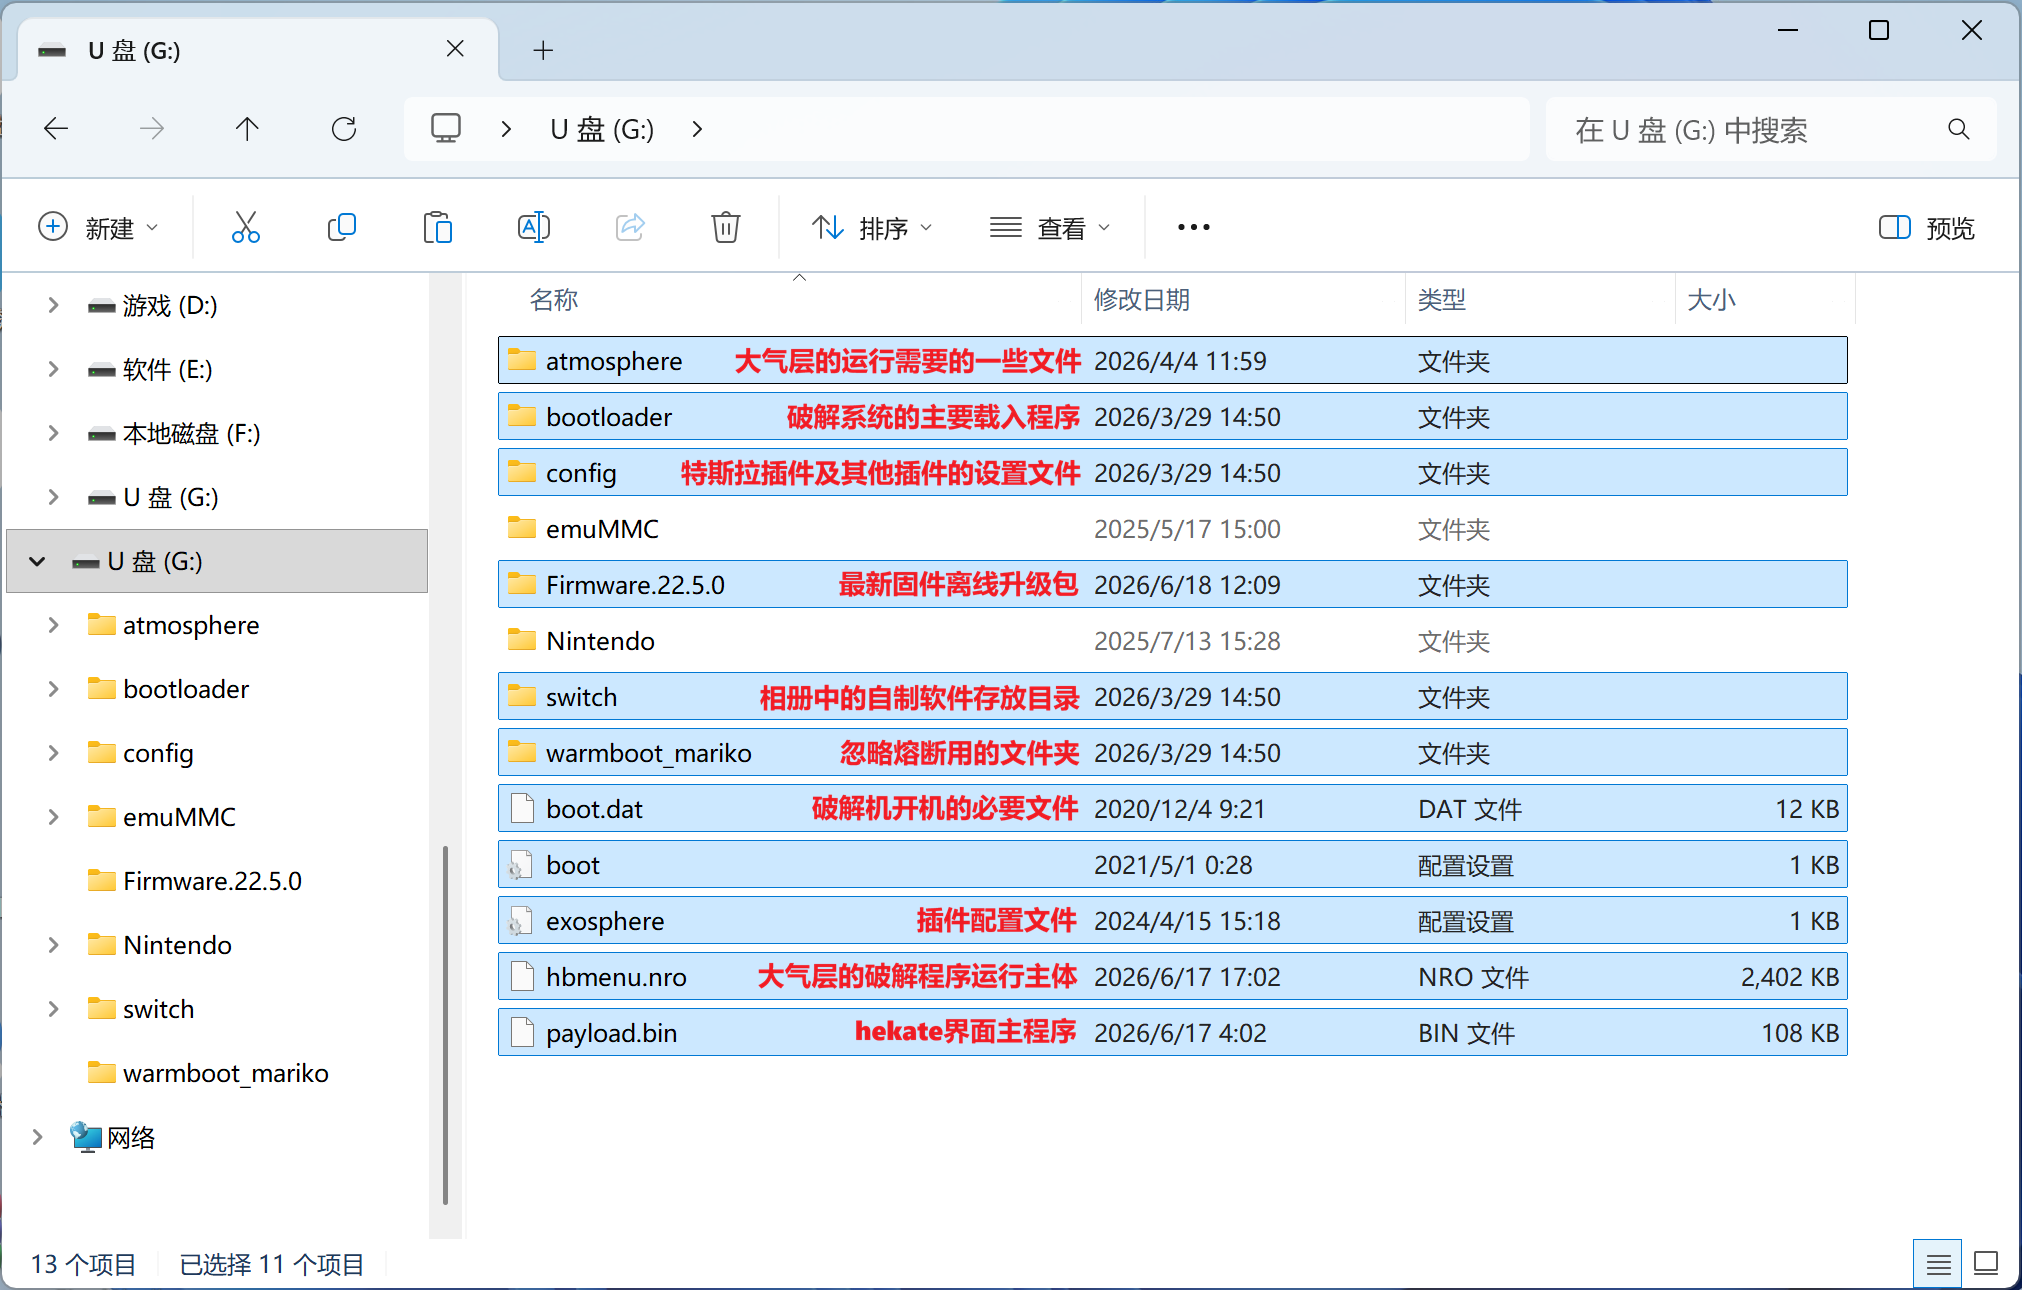Close the U 盘 (G:) tab

[x=455, y=49]
